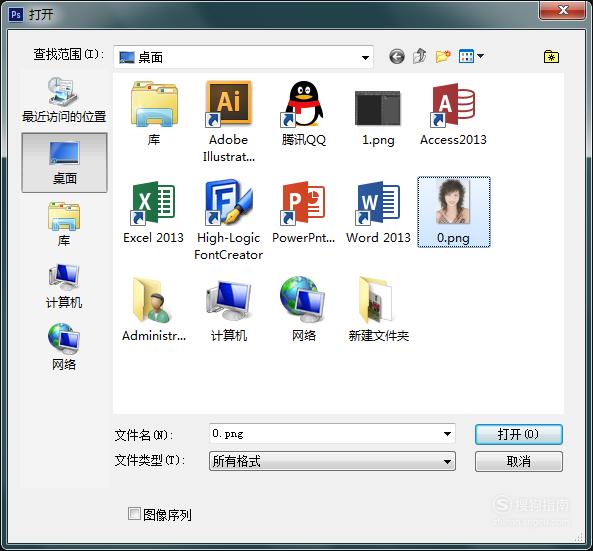This screenshot has height=551, width=593.
Task: Select the Adobe Illustrator shortcut
Action: click(x=228, y=122)
